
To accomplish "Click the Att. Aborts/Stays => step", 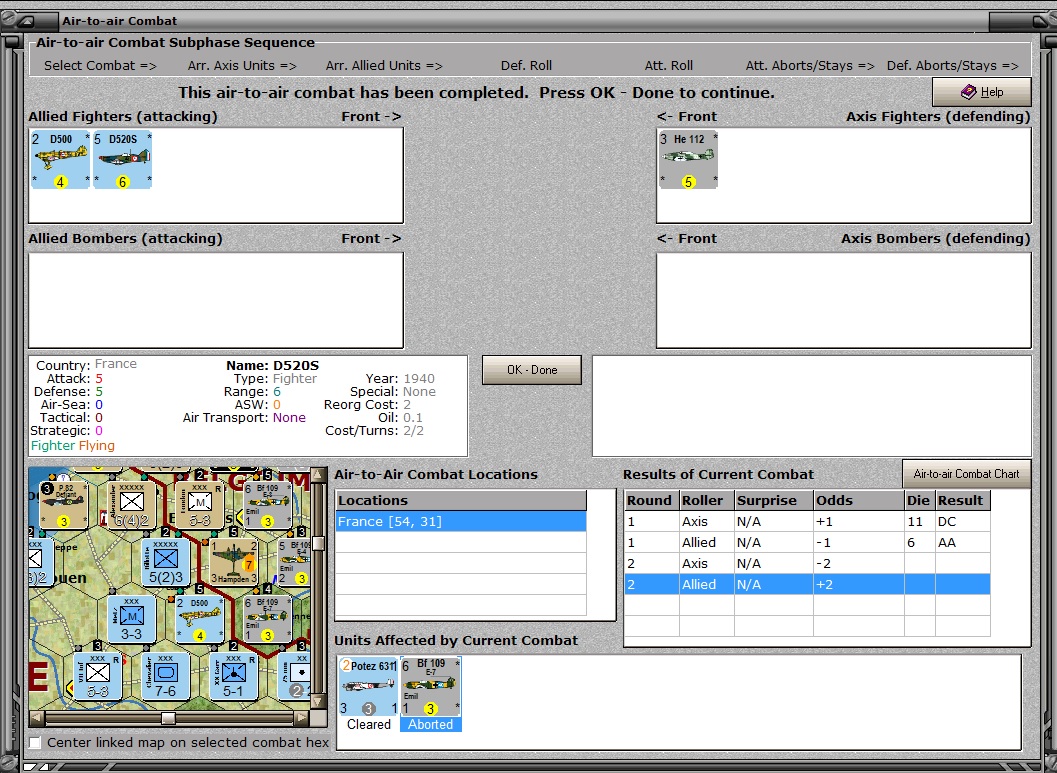I will [810, 65].
